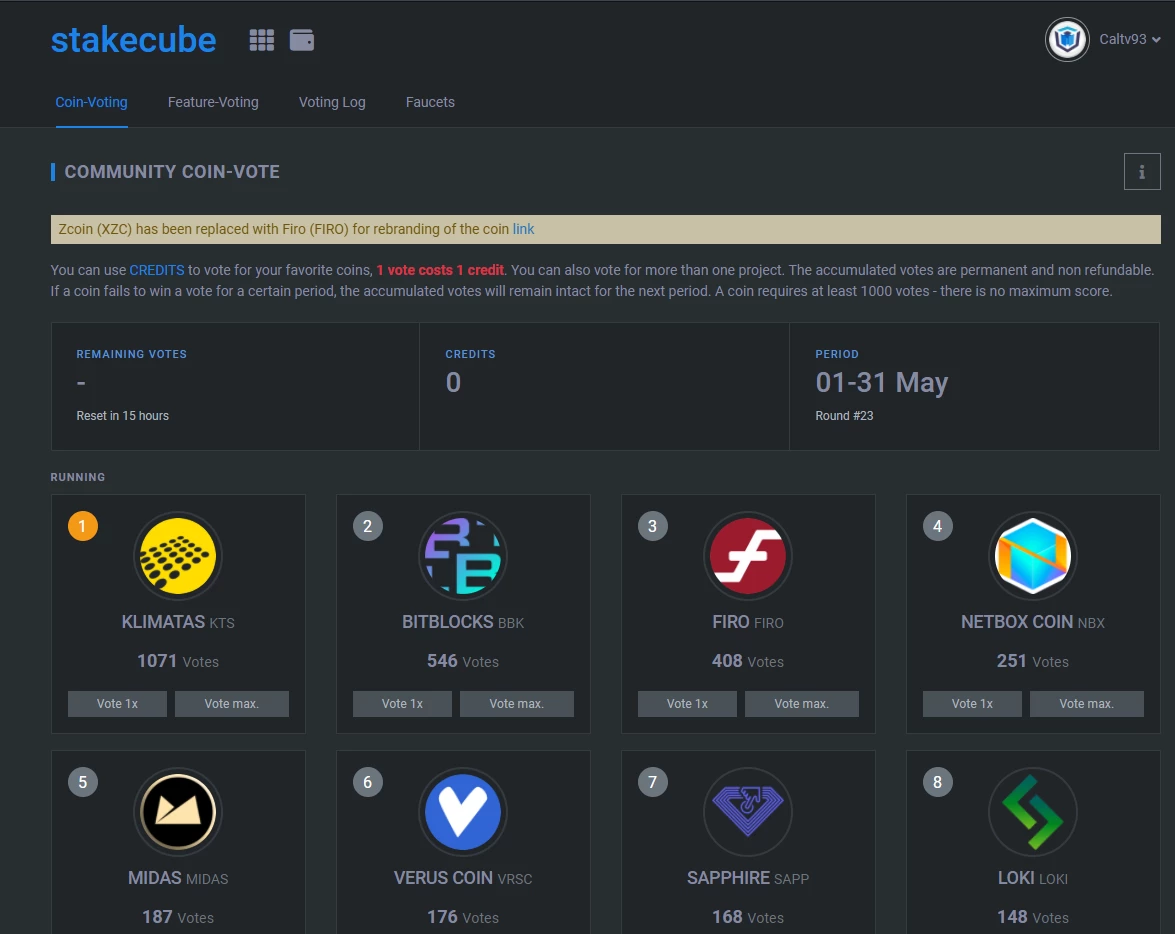Vote 1x for Bitblocks
This screenshot has height=934, width=1175.
(x=402, y=704)
